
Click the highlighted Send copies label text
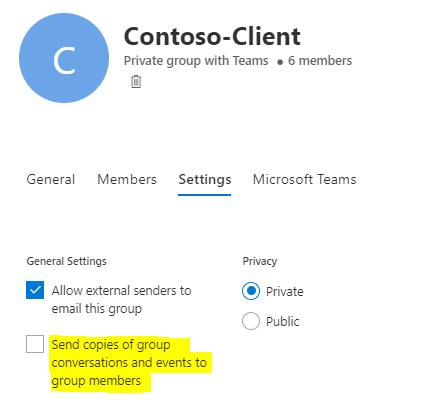129,363
